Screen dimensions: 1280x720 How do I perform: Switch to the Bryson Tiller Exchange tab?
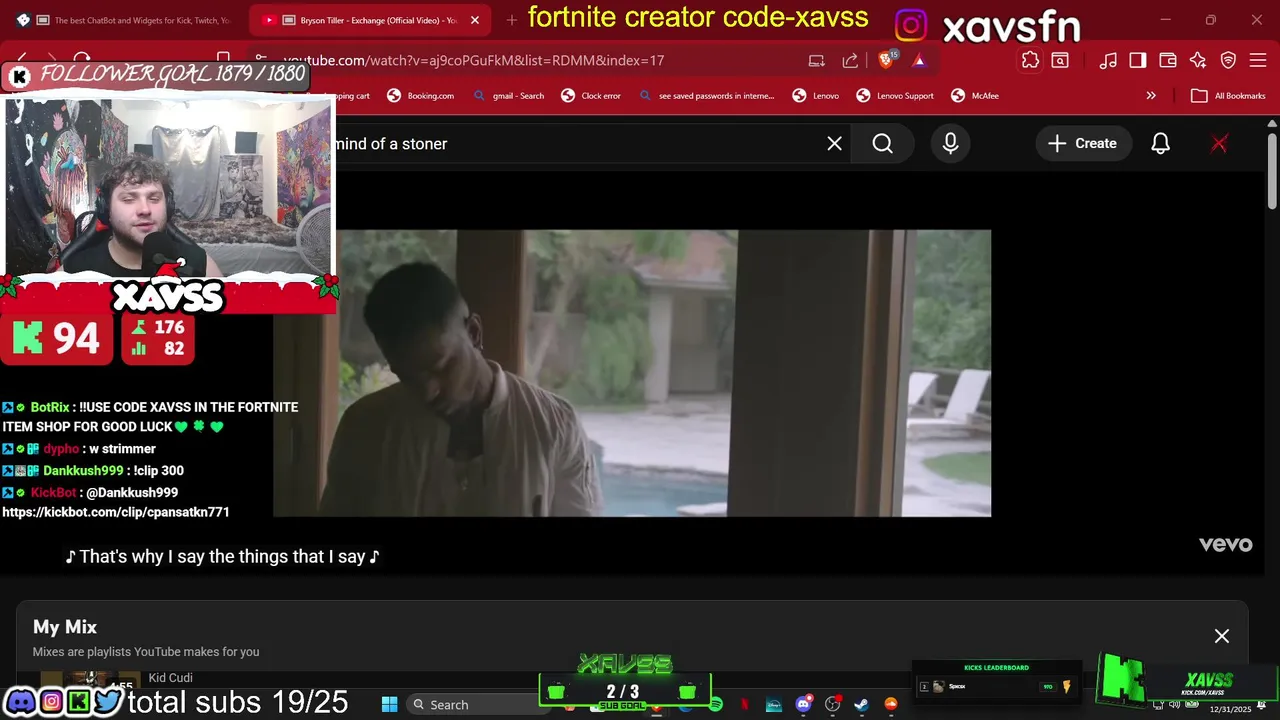[x=368, y=20]
